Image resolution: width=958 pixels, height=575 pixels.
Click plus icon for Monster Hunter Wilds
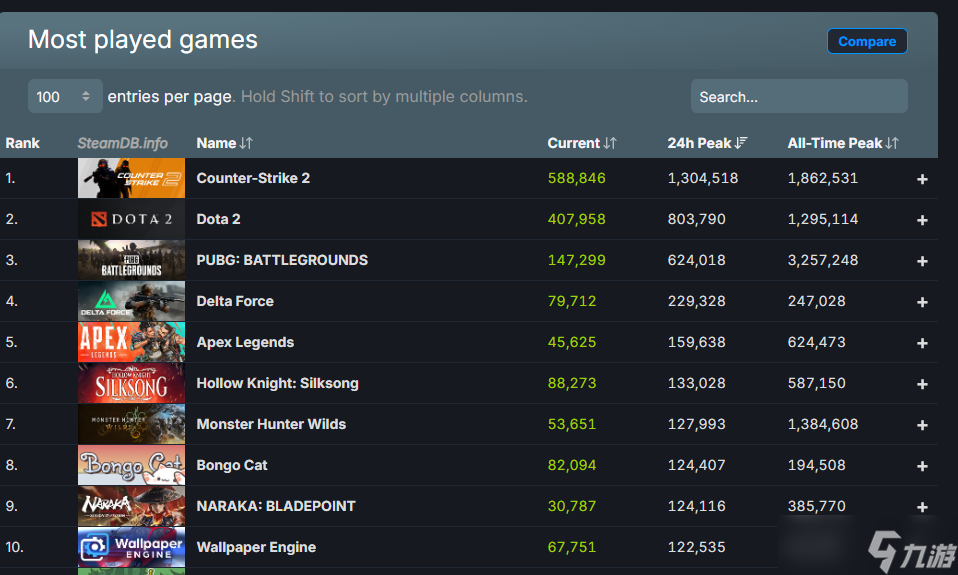coord(922,425)
